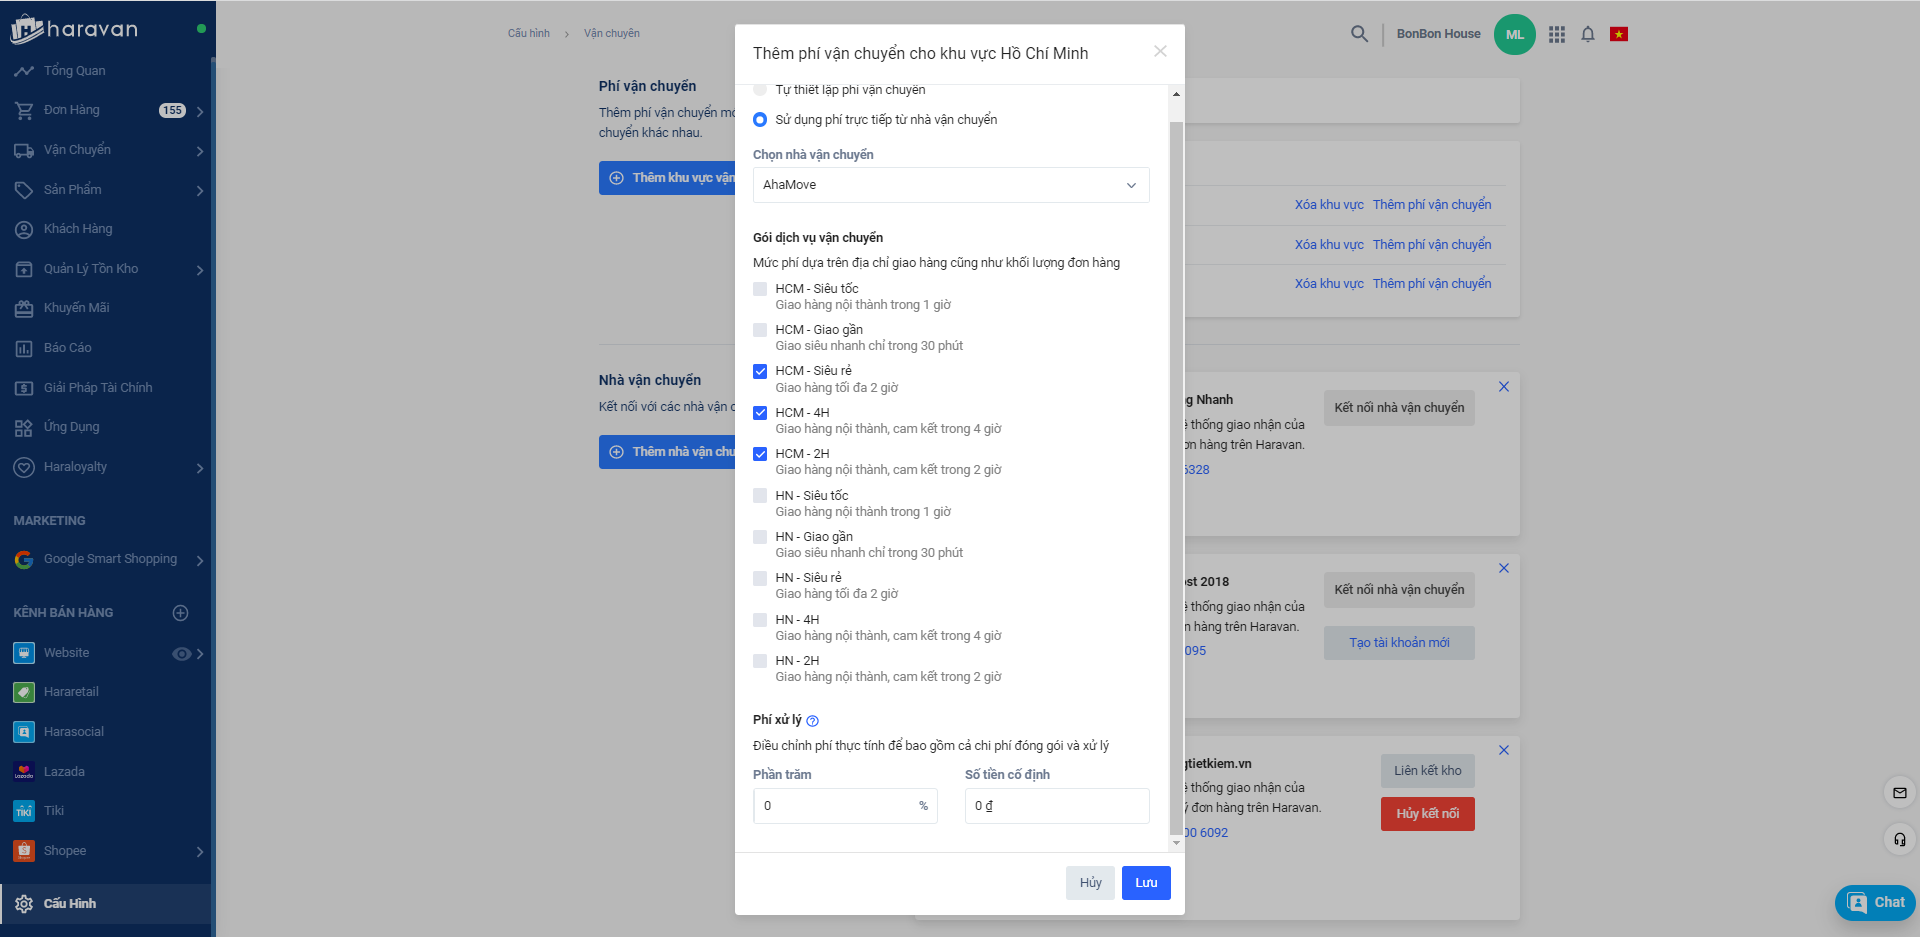Open the headset support icon
The width and height of the screenshot is (1920, 937).
pos(1899,839)
